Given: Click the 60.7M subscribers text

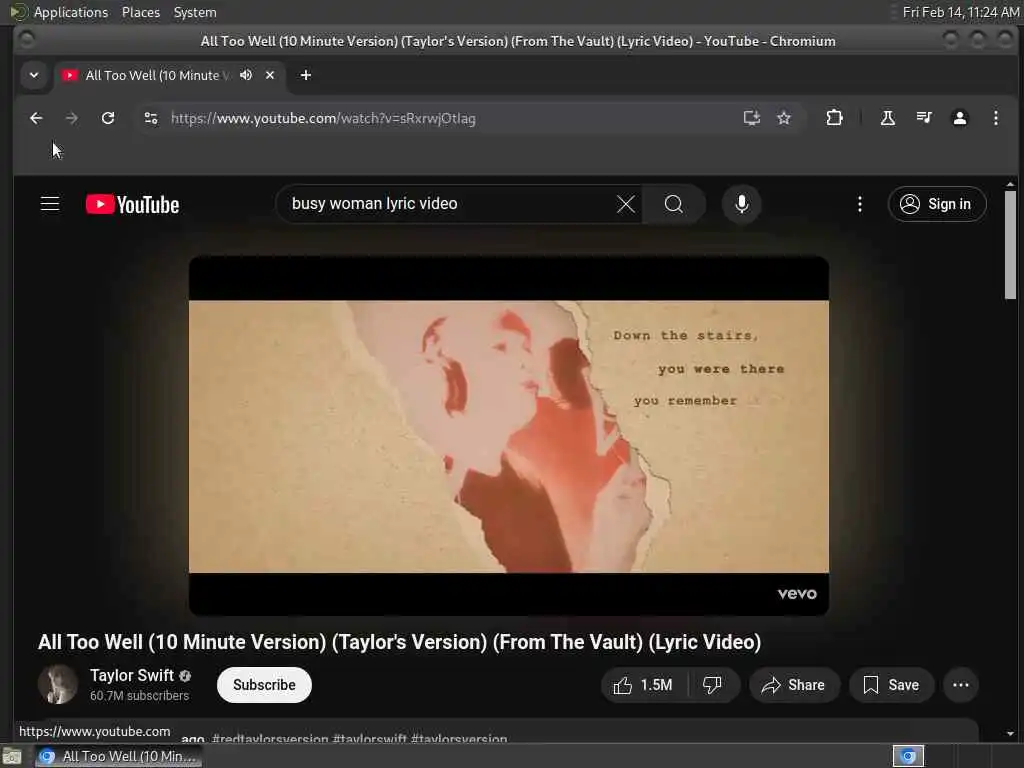Looking at the screenshot, I should tap(139, 696).
